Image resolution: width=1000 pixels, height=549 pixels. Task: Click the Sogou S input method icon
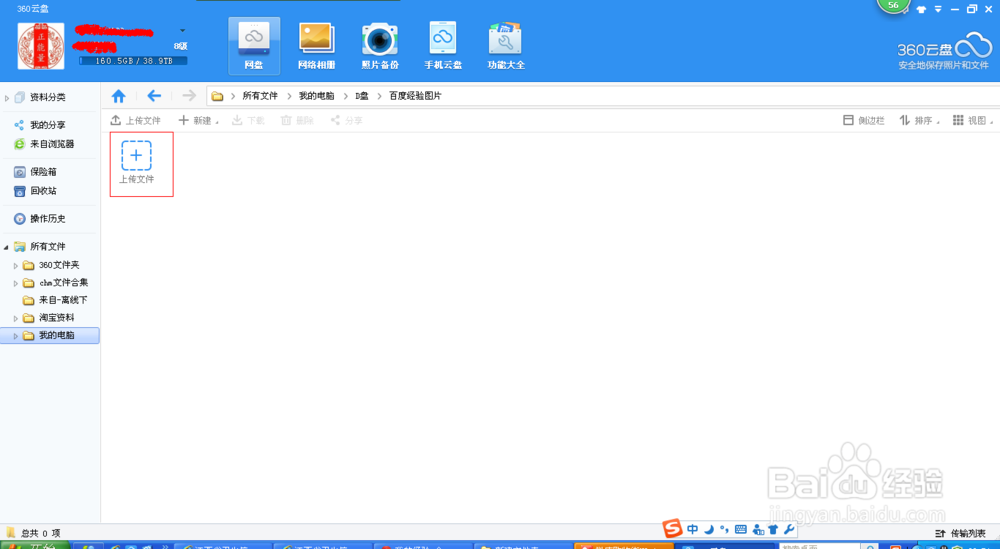click(673, 529)
